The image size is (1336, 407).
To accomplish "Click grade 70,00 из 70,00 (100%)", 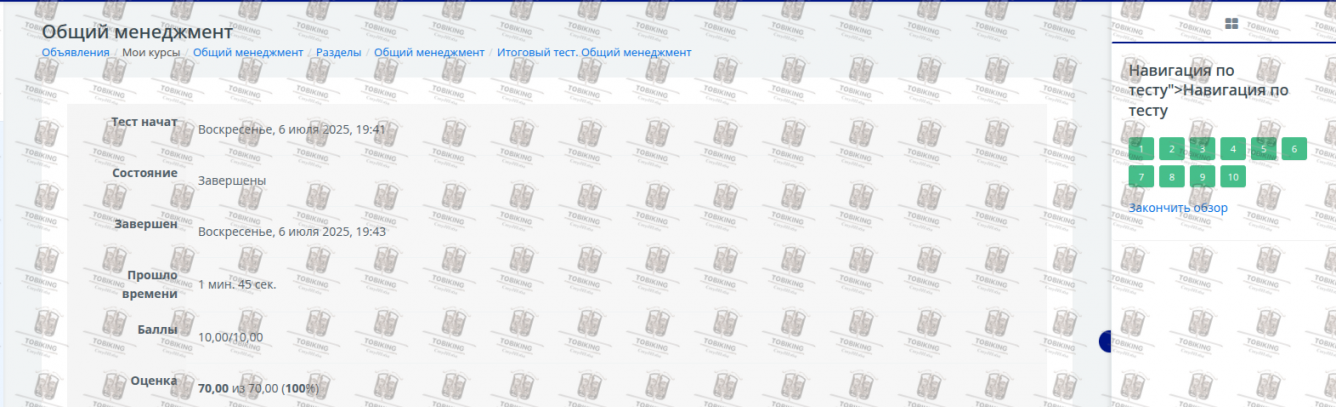I will [x=258, y=388].
